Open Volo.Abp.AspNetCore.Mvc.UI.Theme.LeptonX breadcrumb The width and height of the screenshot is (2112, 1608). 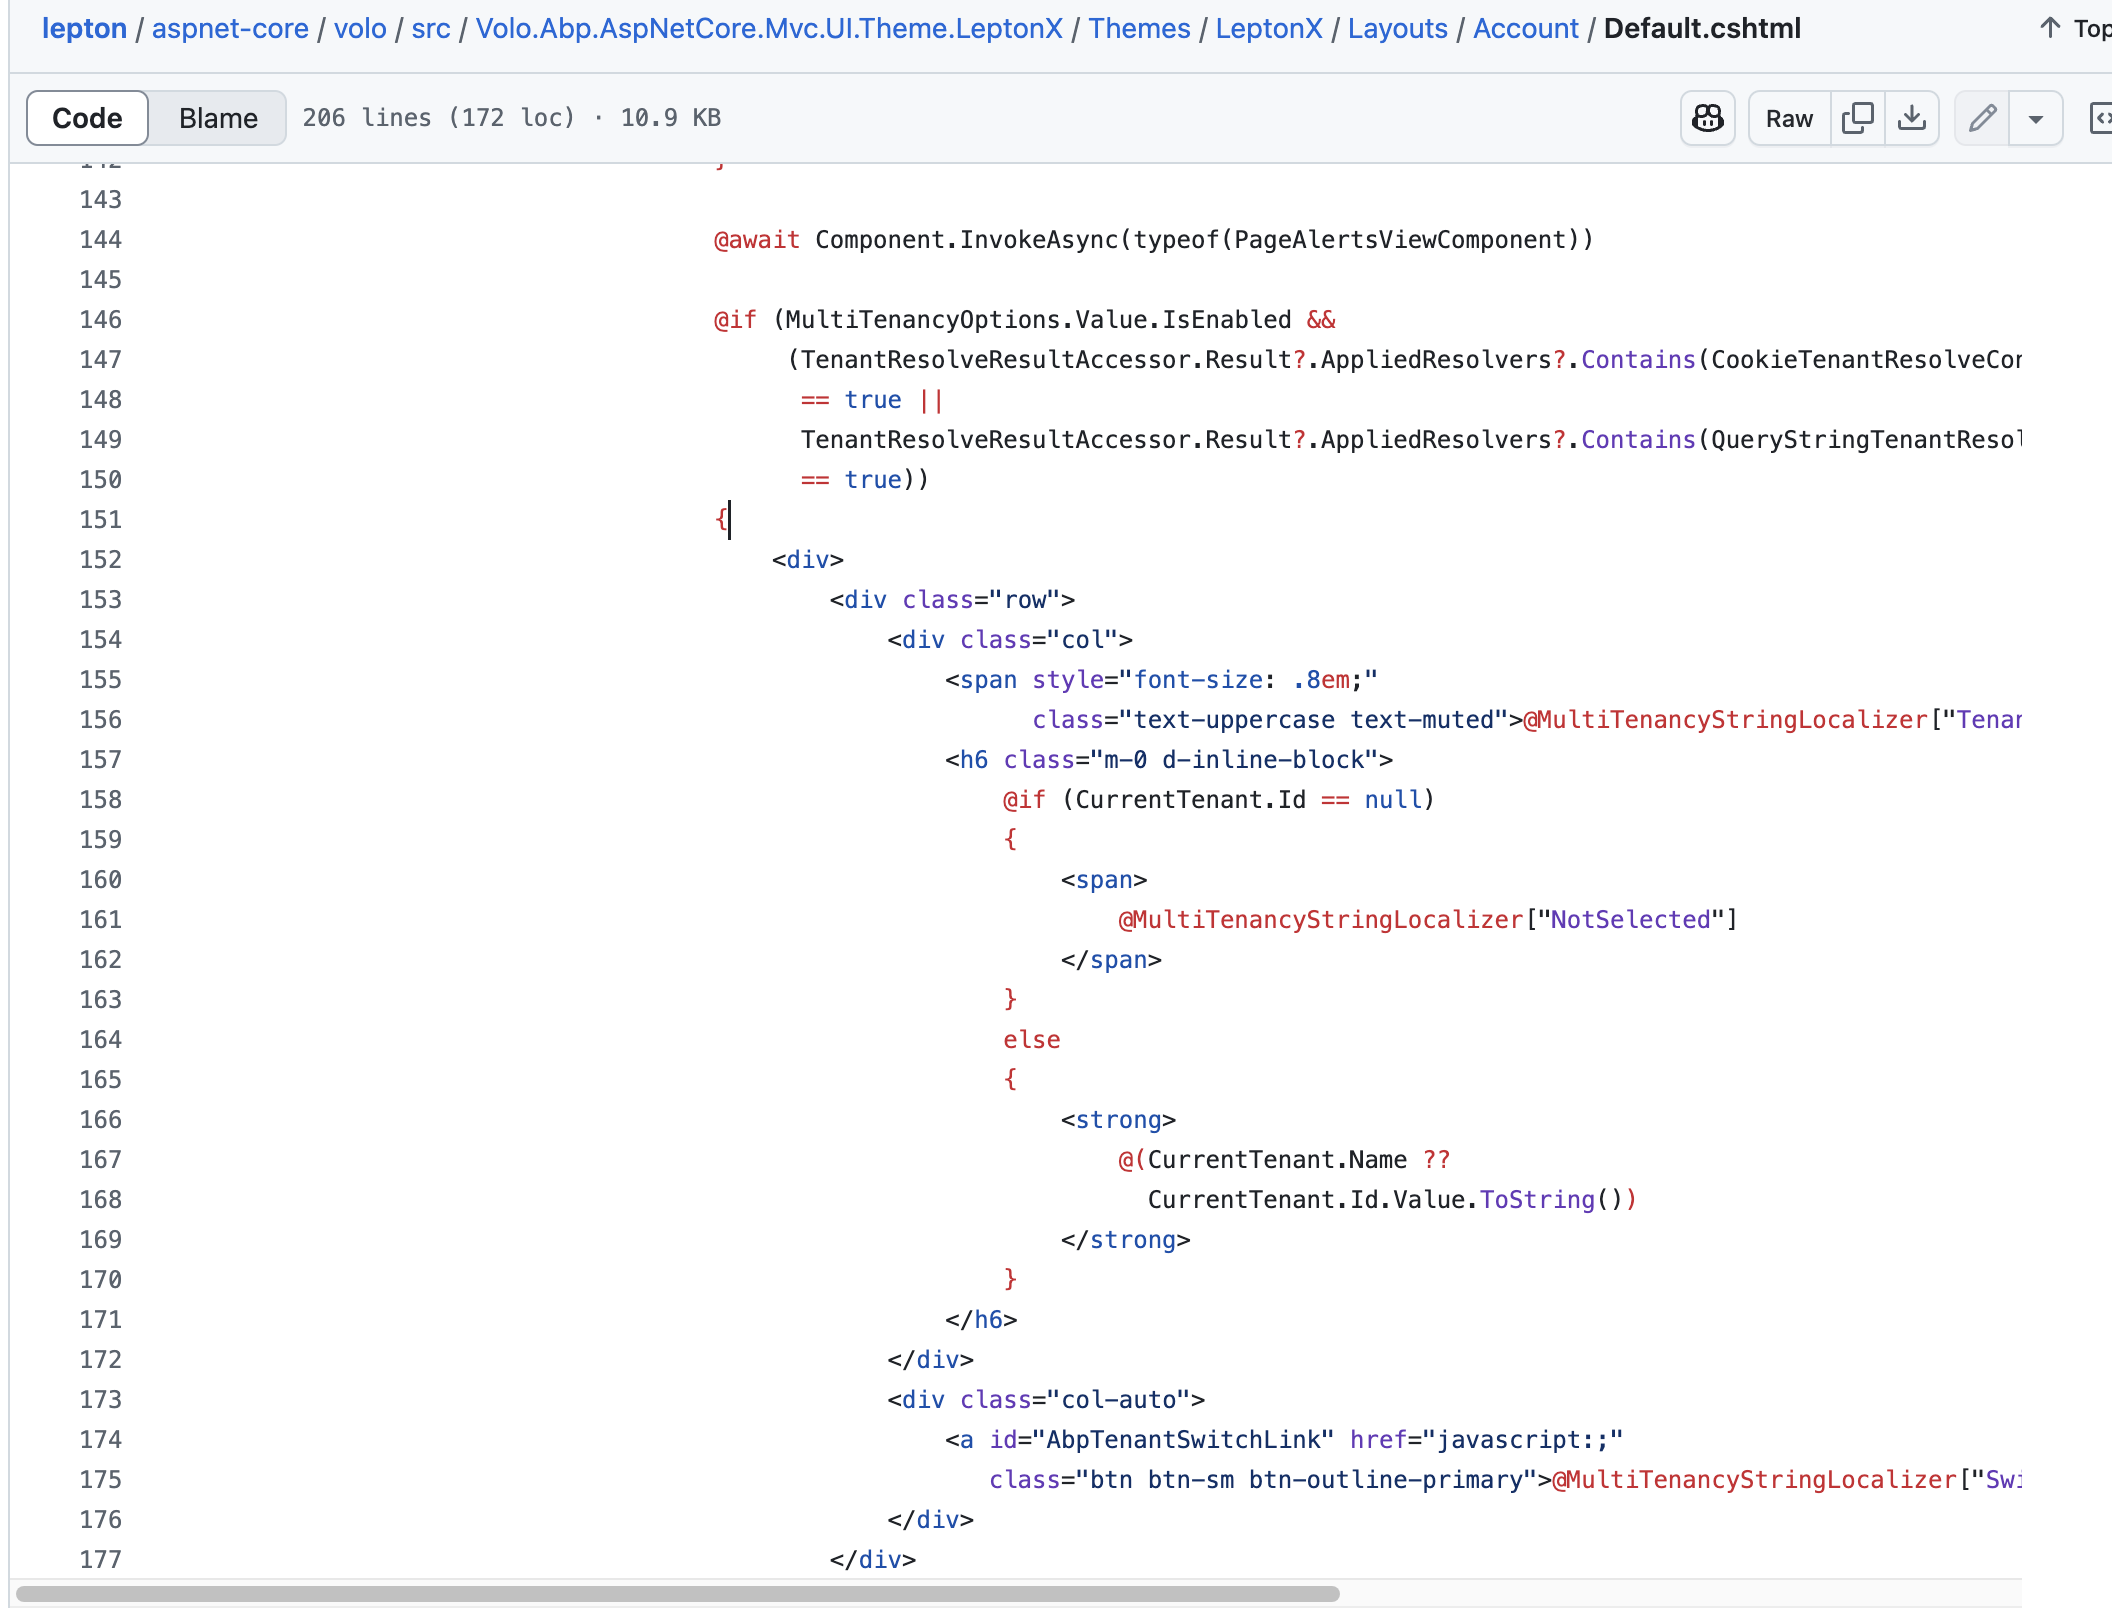point(769,28)
